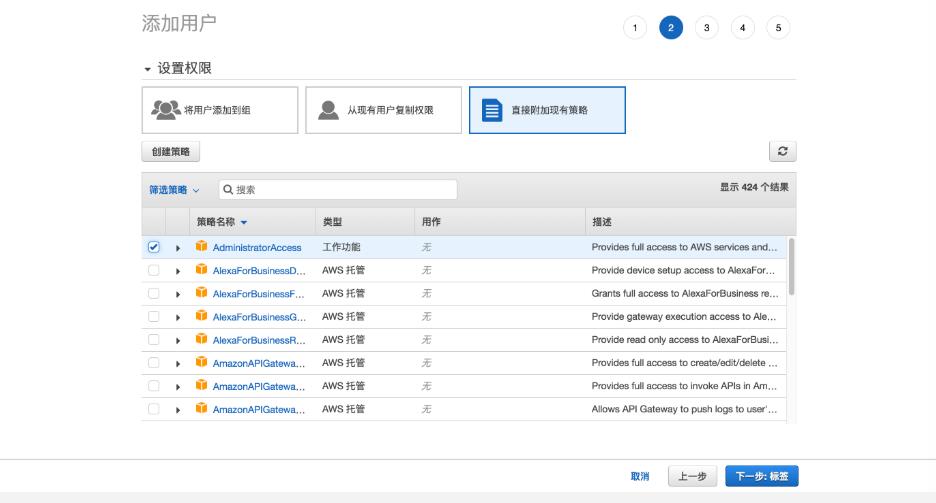Click 'Allows API Gateway to push logs' description
This screenshot has height=503, width=936.
point(684,409)
